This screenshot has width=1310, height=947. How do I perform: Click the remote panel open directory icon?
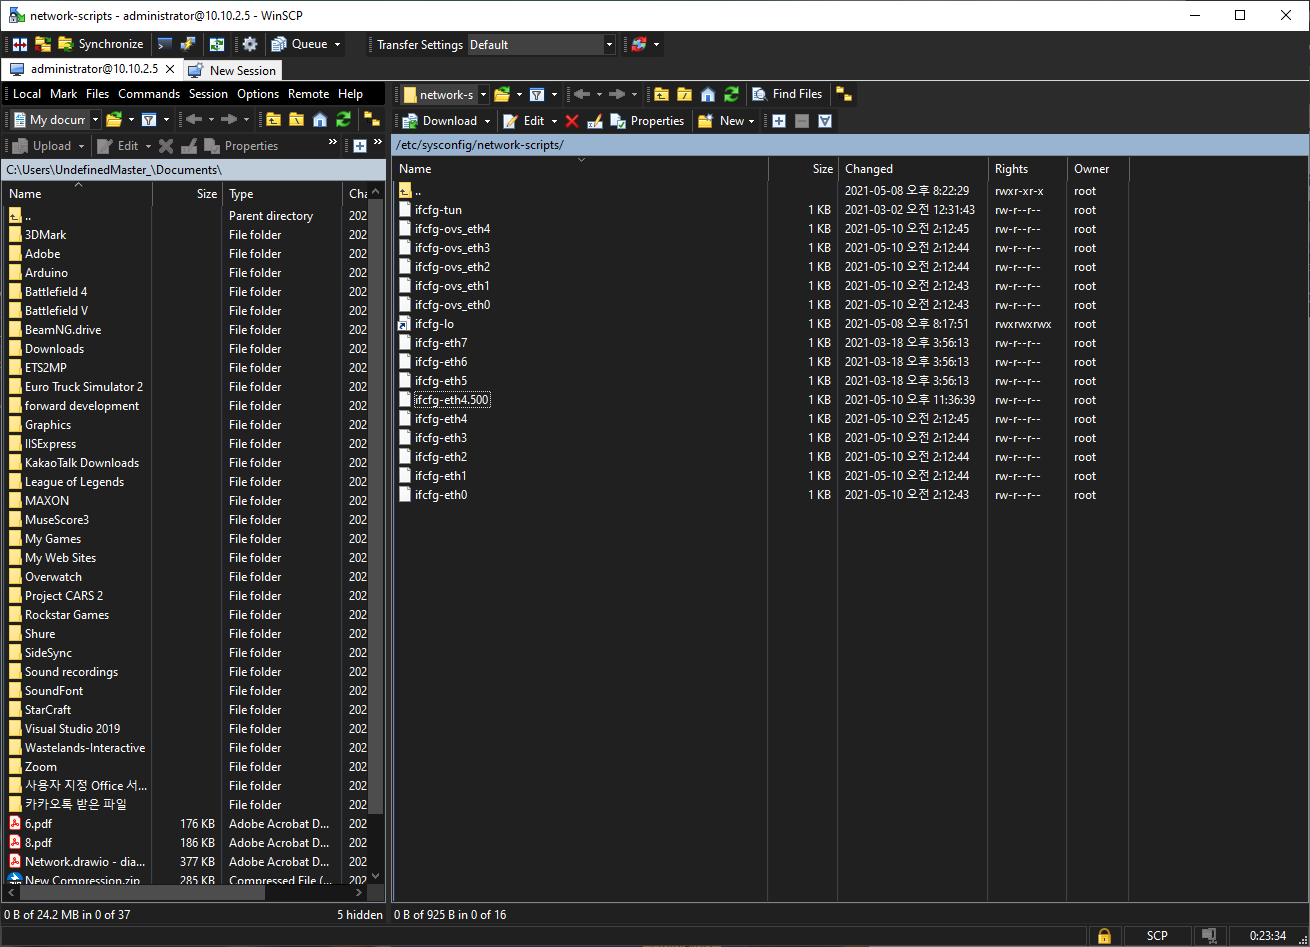point(502,95)
